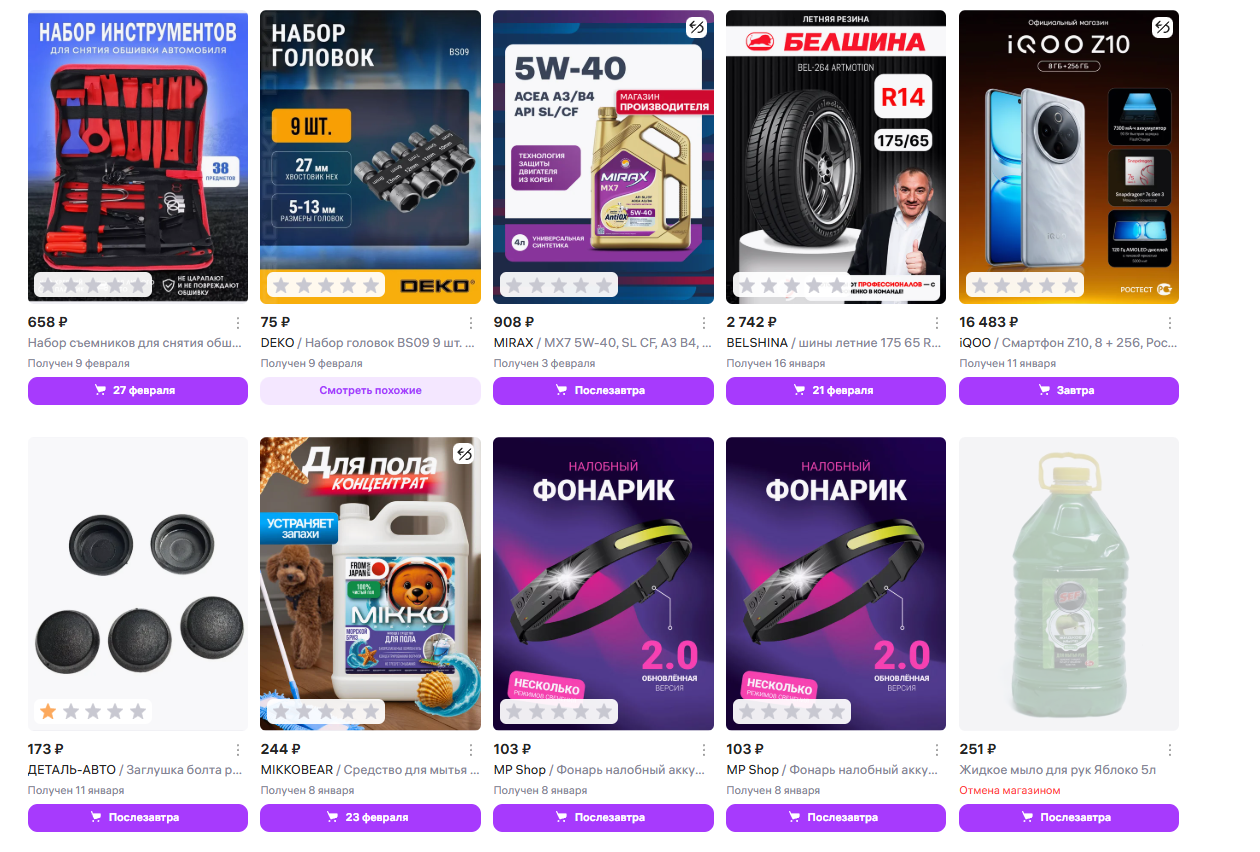Click similar-items icon on iQOO Z10 image
Image resolution: width=1260 pixels, height=852 pixels.
(x=1161, y=28)
